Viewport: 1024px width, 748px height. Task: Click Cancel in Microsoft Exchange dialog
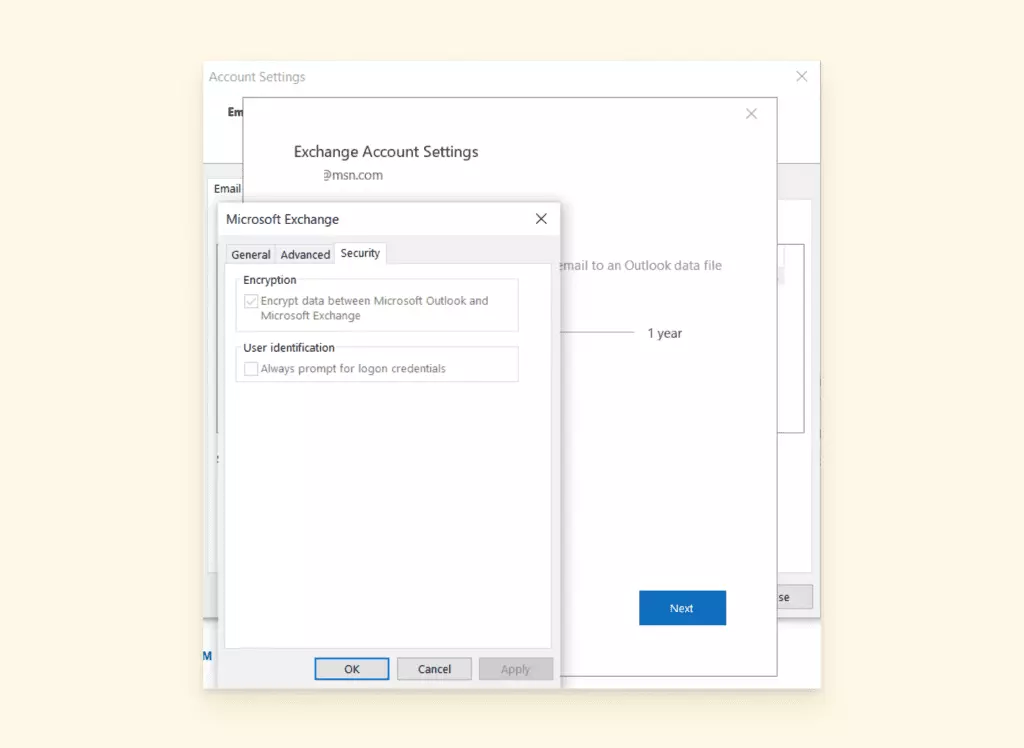(x=434, y=669)
